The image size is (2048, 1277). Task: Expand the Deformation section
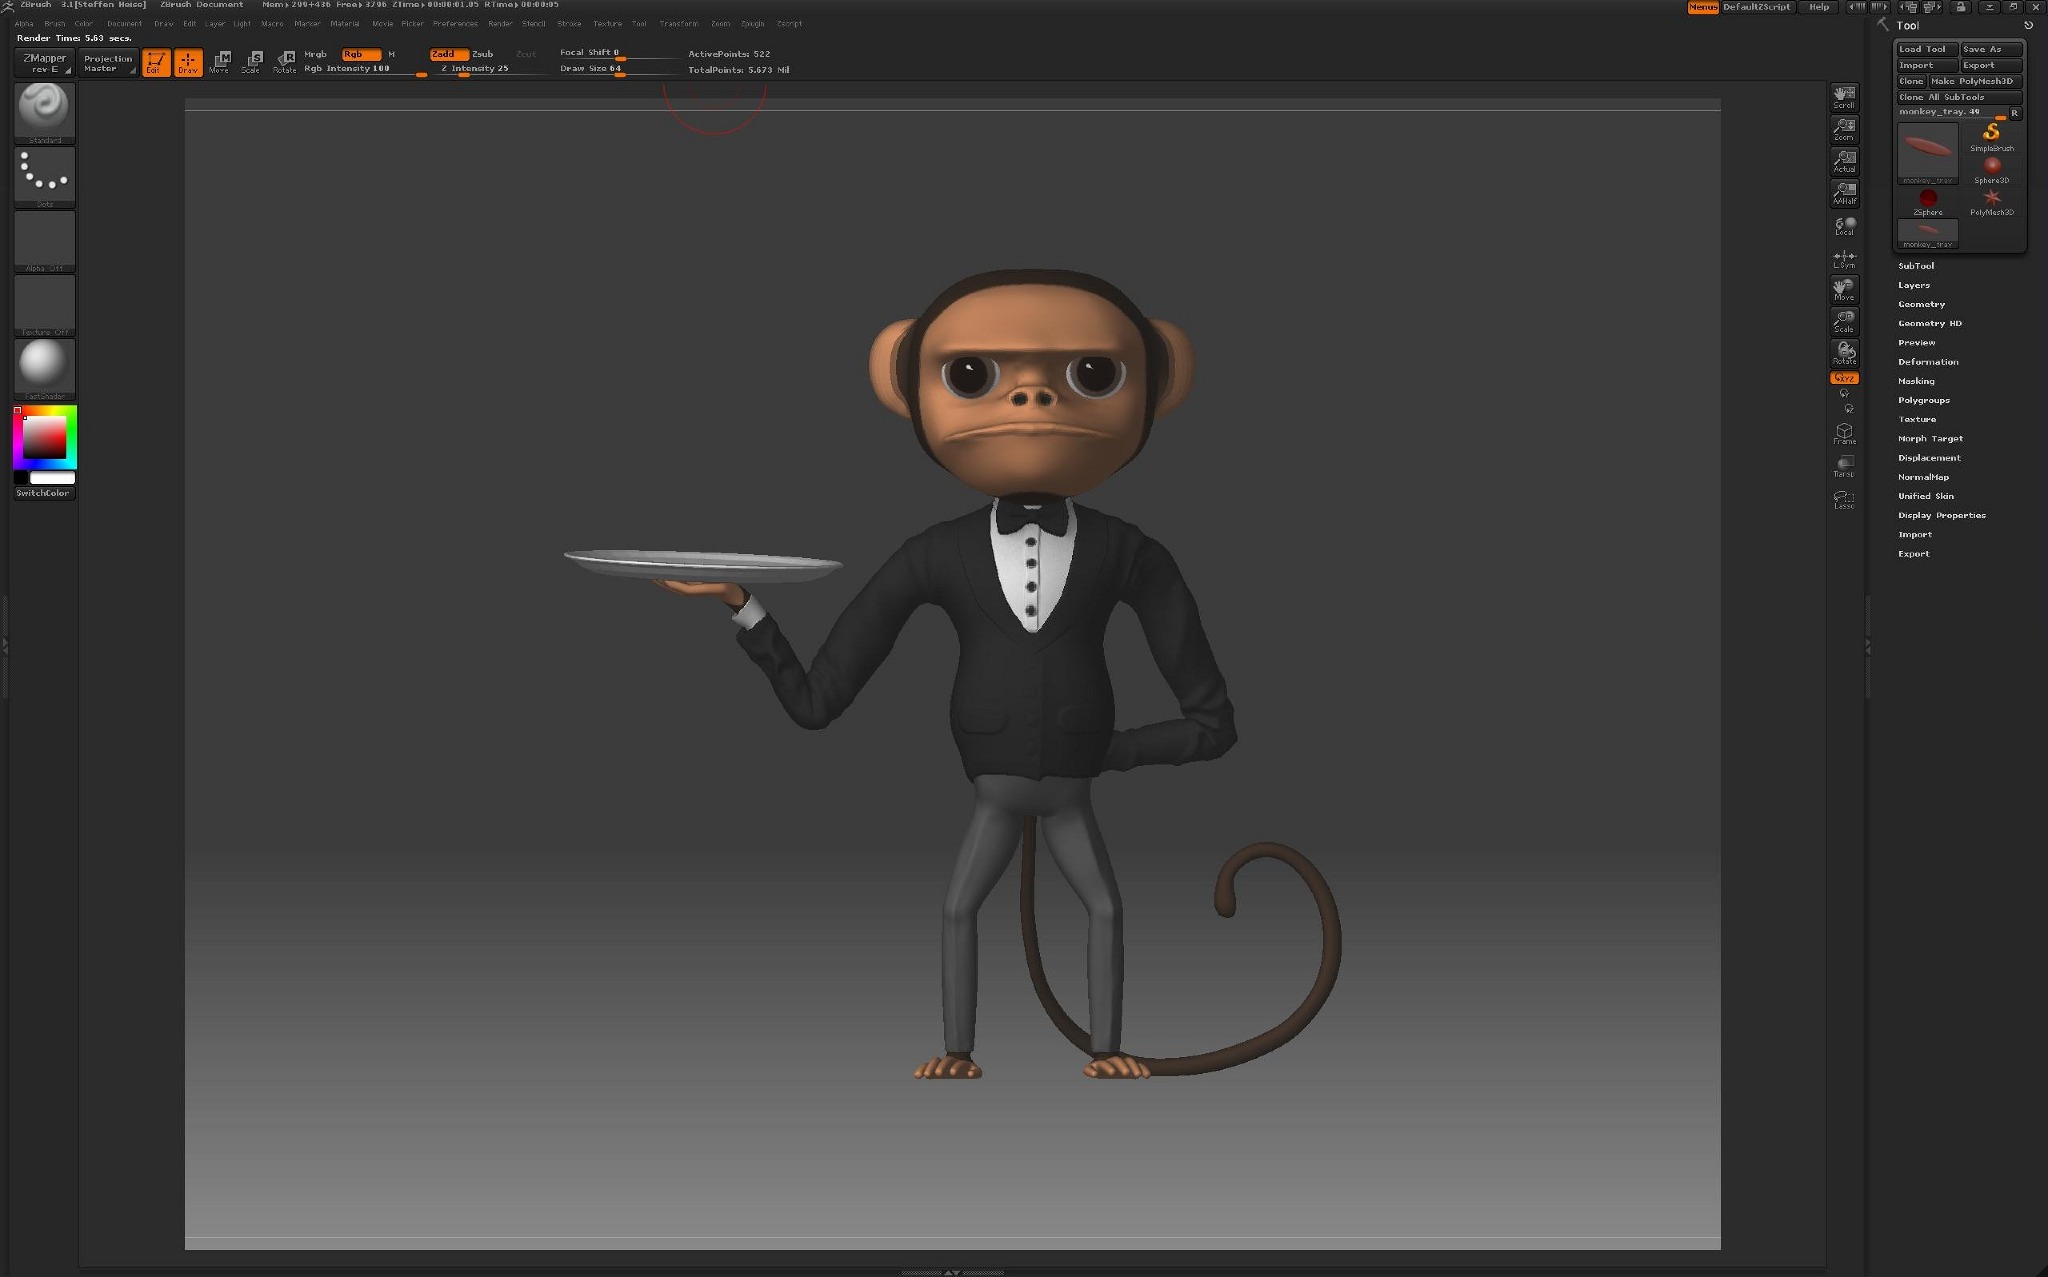1928,361
